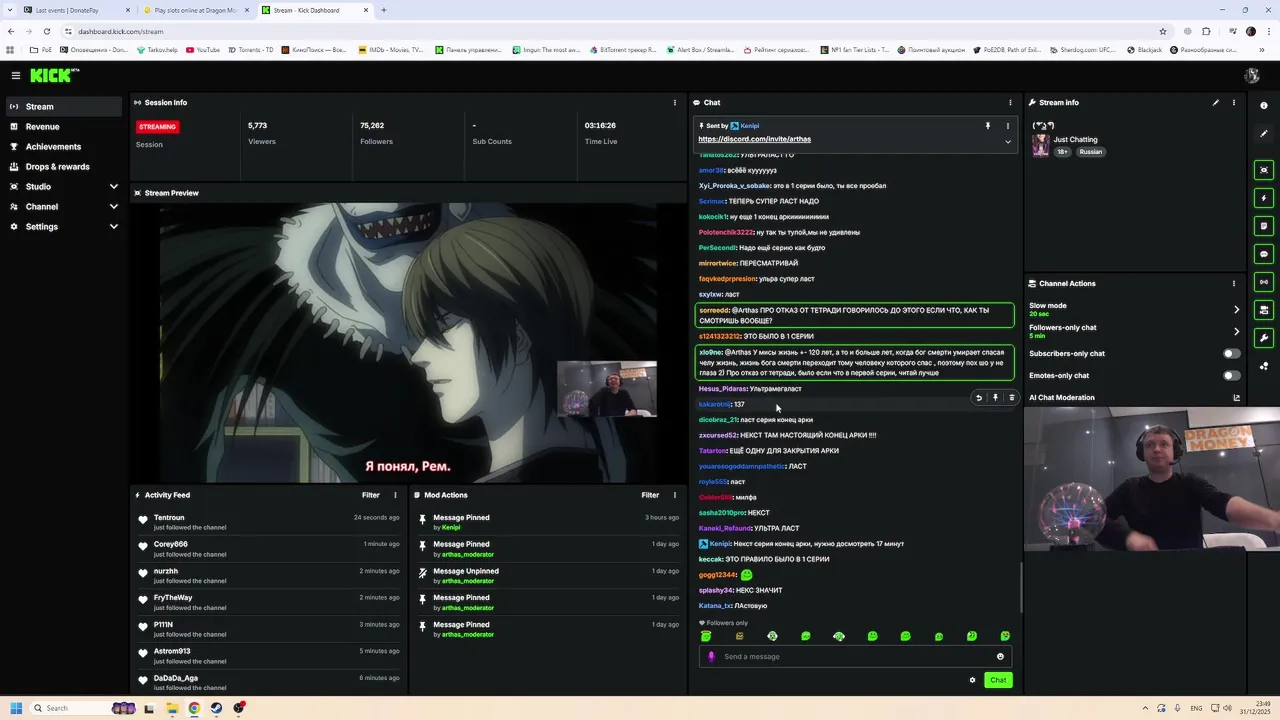Open Slow mode settings chevron

pos(1236,309)
